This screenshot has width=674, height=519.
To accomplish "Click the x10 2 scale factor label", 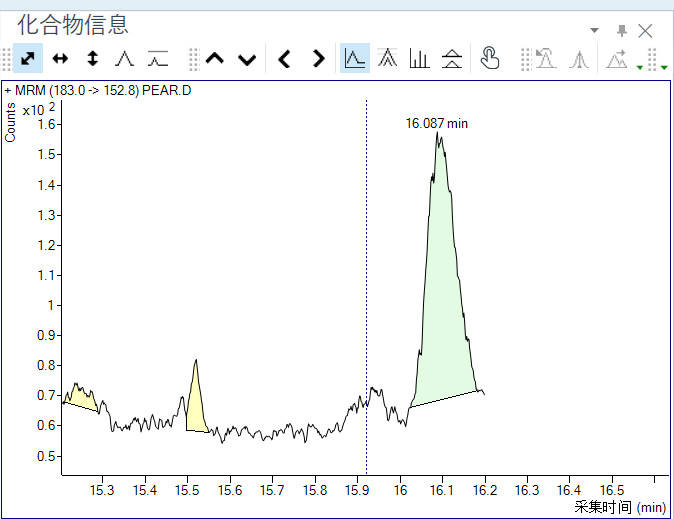I will (39, 109).
